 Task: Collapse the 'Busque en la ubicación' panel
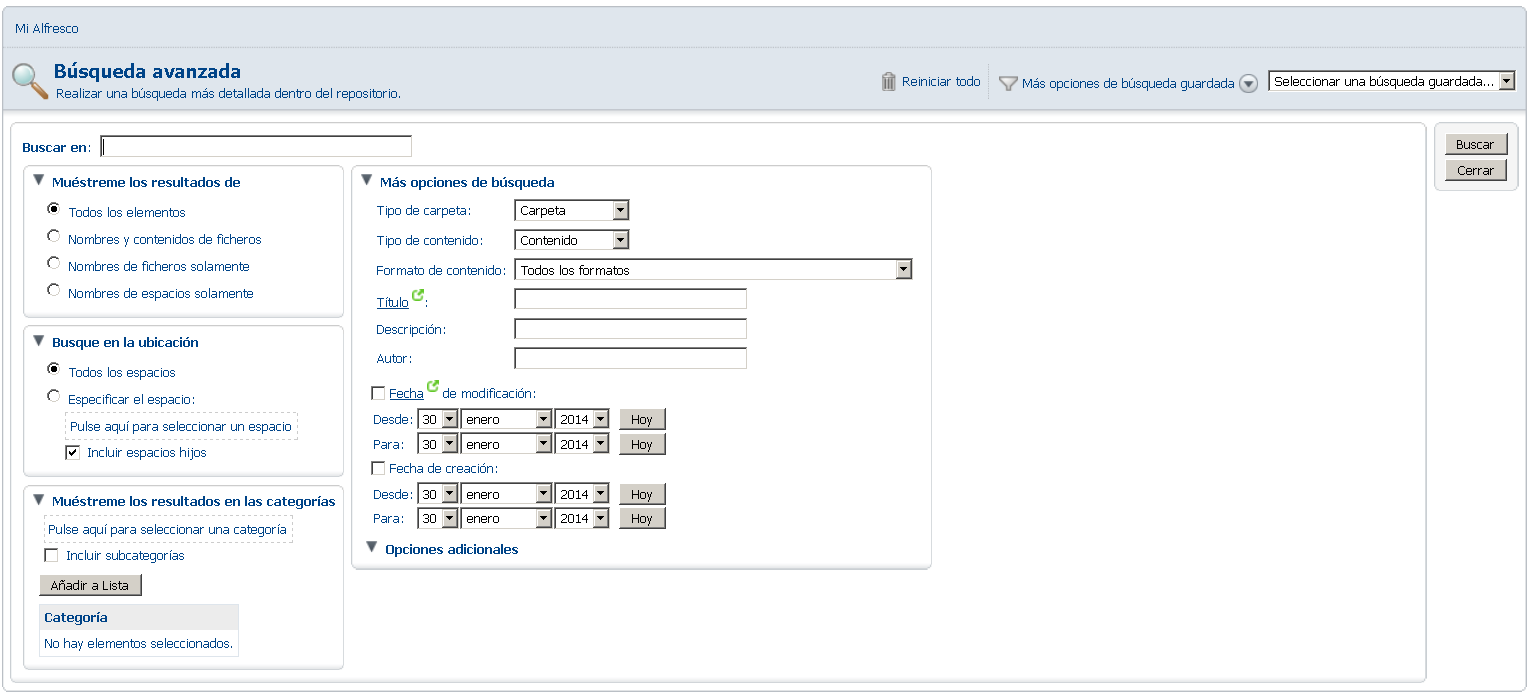pos(39,341)
